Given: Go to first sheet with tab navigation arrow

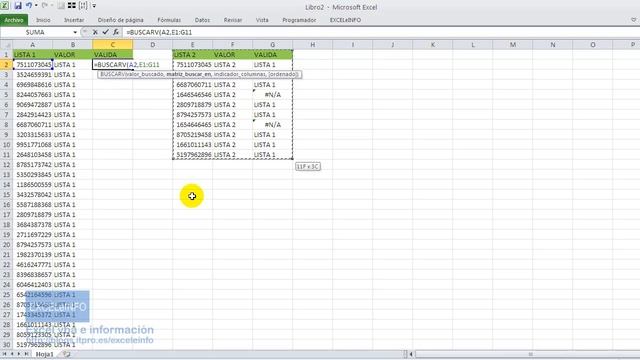Looking at the screenshot, I should [4, 354].
